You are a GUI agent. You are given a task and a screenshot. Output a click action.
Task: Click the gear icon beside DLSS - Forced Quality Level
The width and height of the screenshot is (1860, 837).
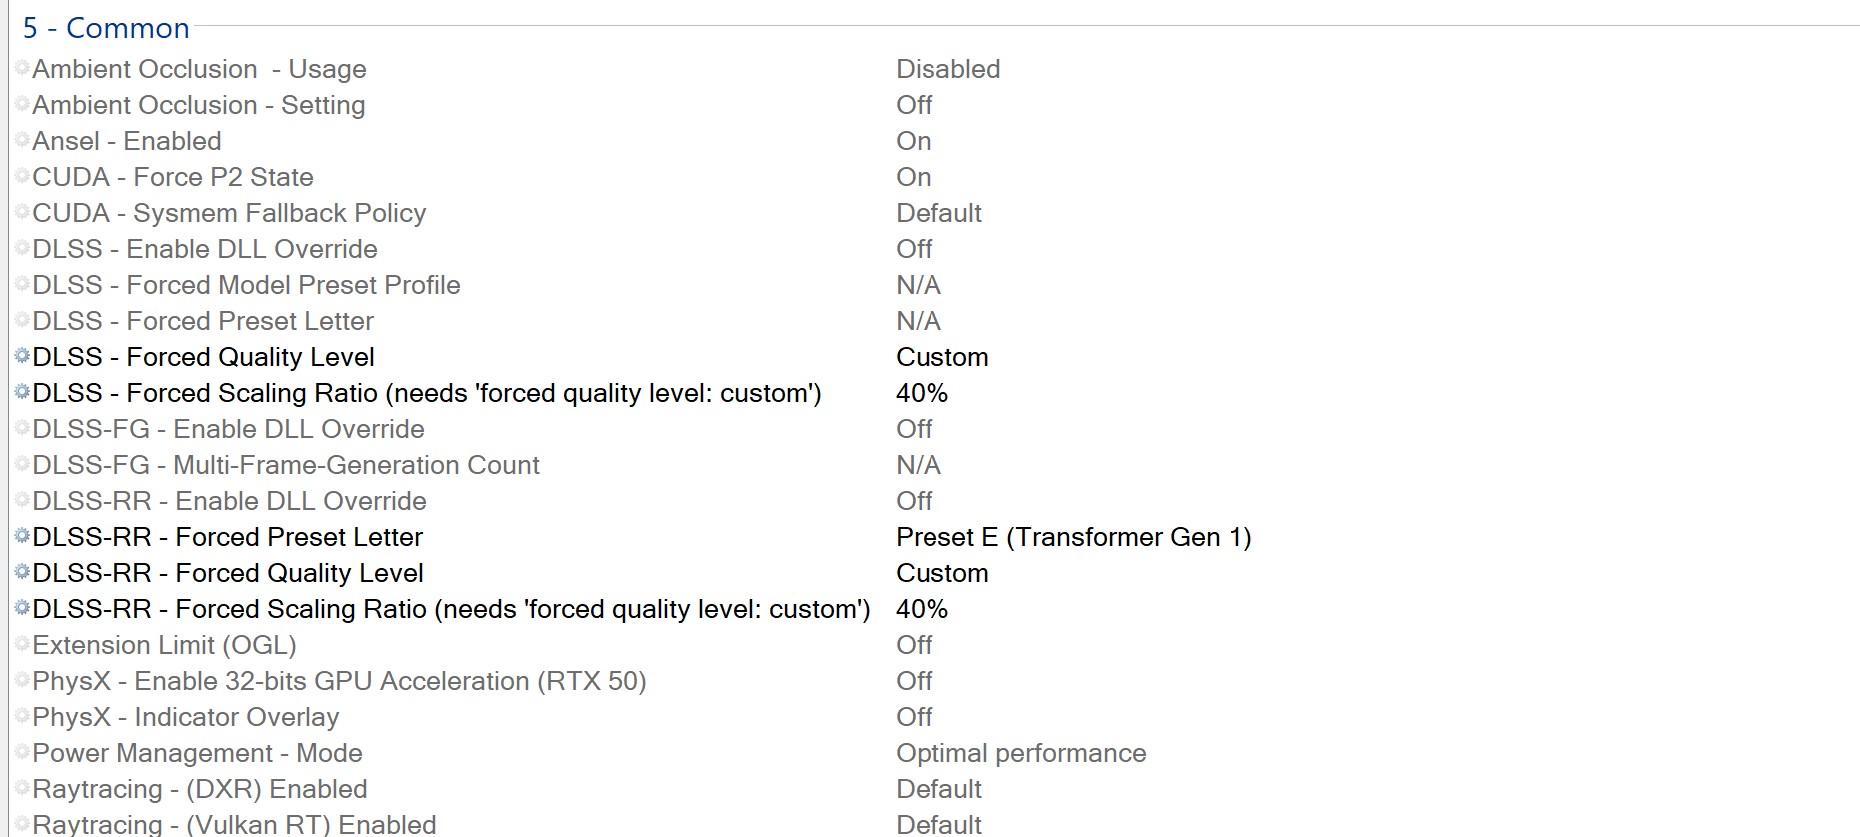(22, 356)
